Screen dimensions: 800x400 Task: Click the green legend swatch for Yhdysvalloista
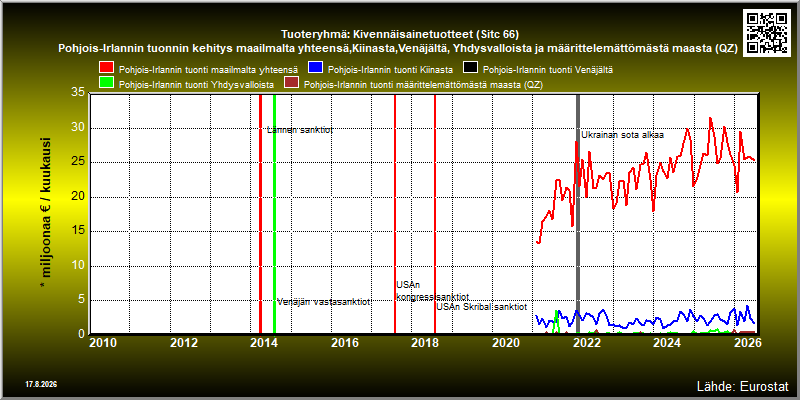pos(107,84)
